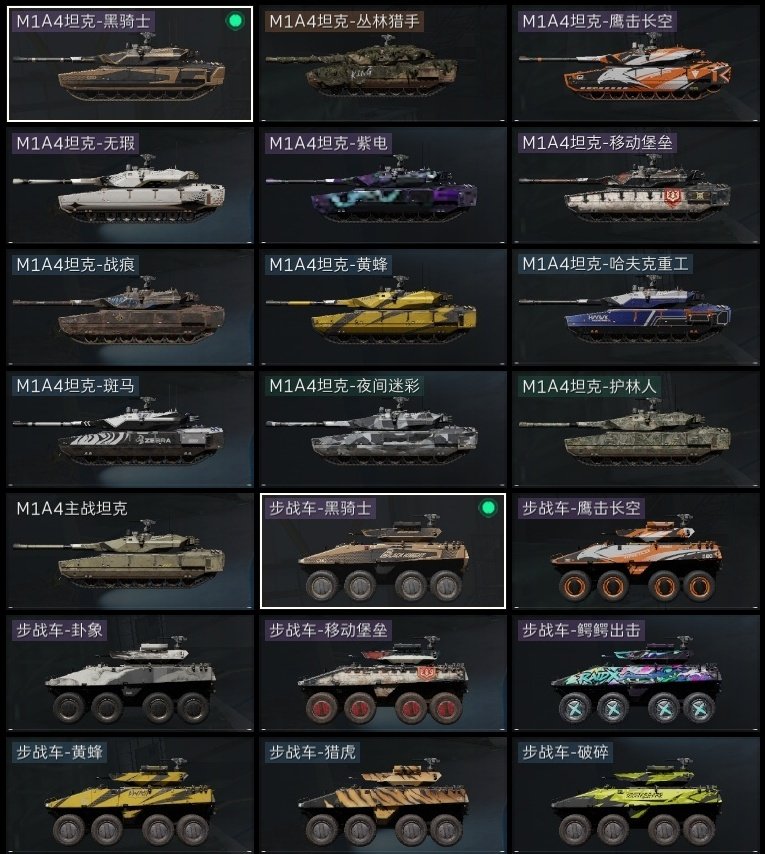The width and height of the screenshot is (765, 854).
Task: Pick the tiger-striped 步战车-猎虎 skin
Action: pyautogui.click(x=383, y=795)
